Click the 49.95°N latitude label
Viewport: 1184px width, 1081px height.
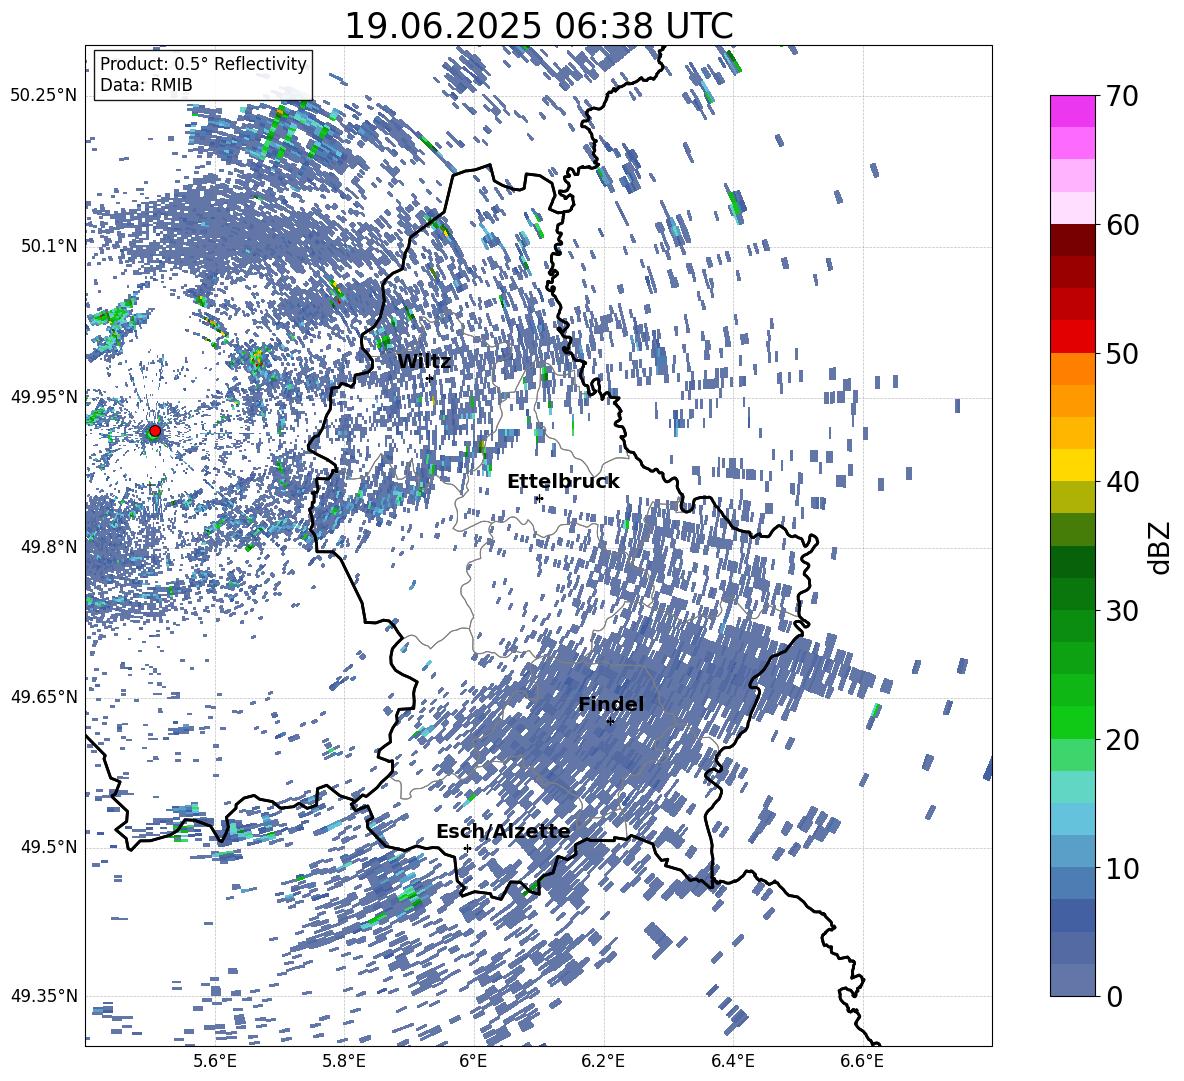[x=44, y=396]
